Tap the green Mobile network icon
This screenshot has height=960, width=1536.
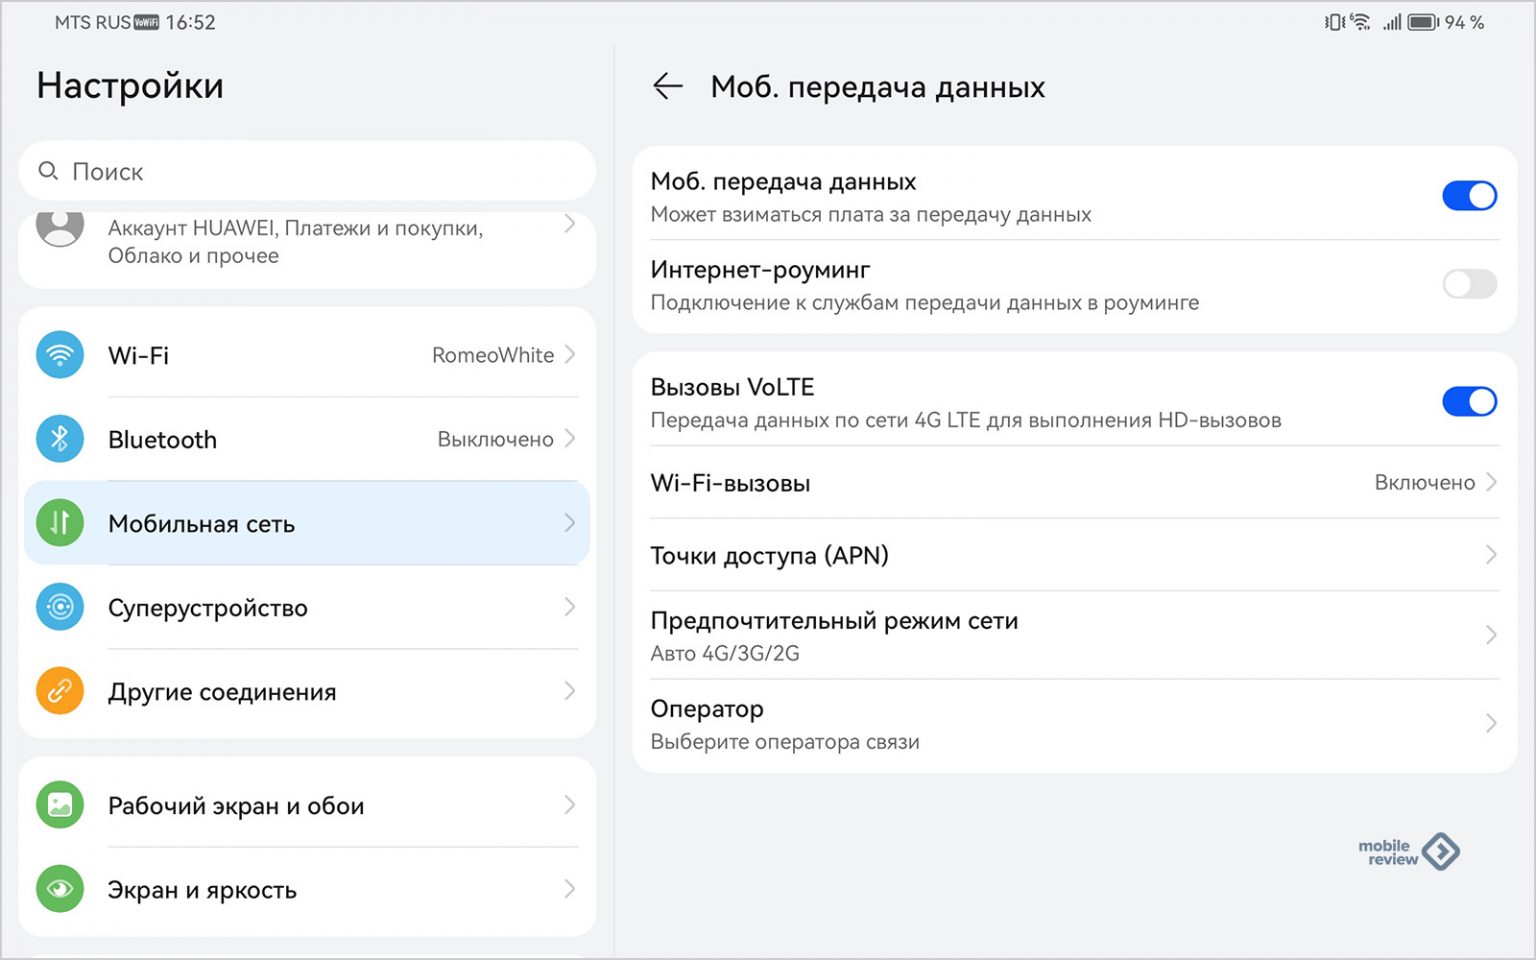click(x=60, y=523)
